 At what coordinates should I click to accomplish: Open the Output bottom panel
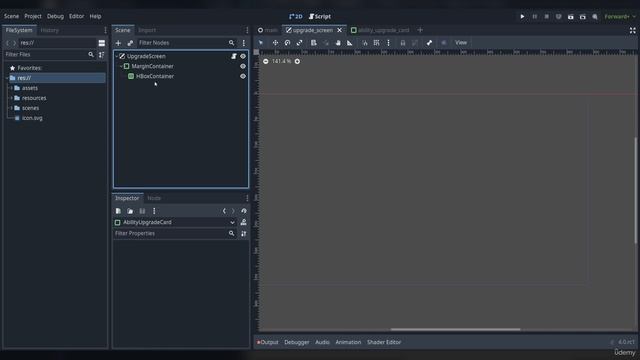[268, 342]
